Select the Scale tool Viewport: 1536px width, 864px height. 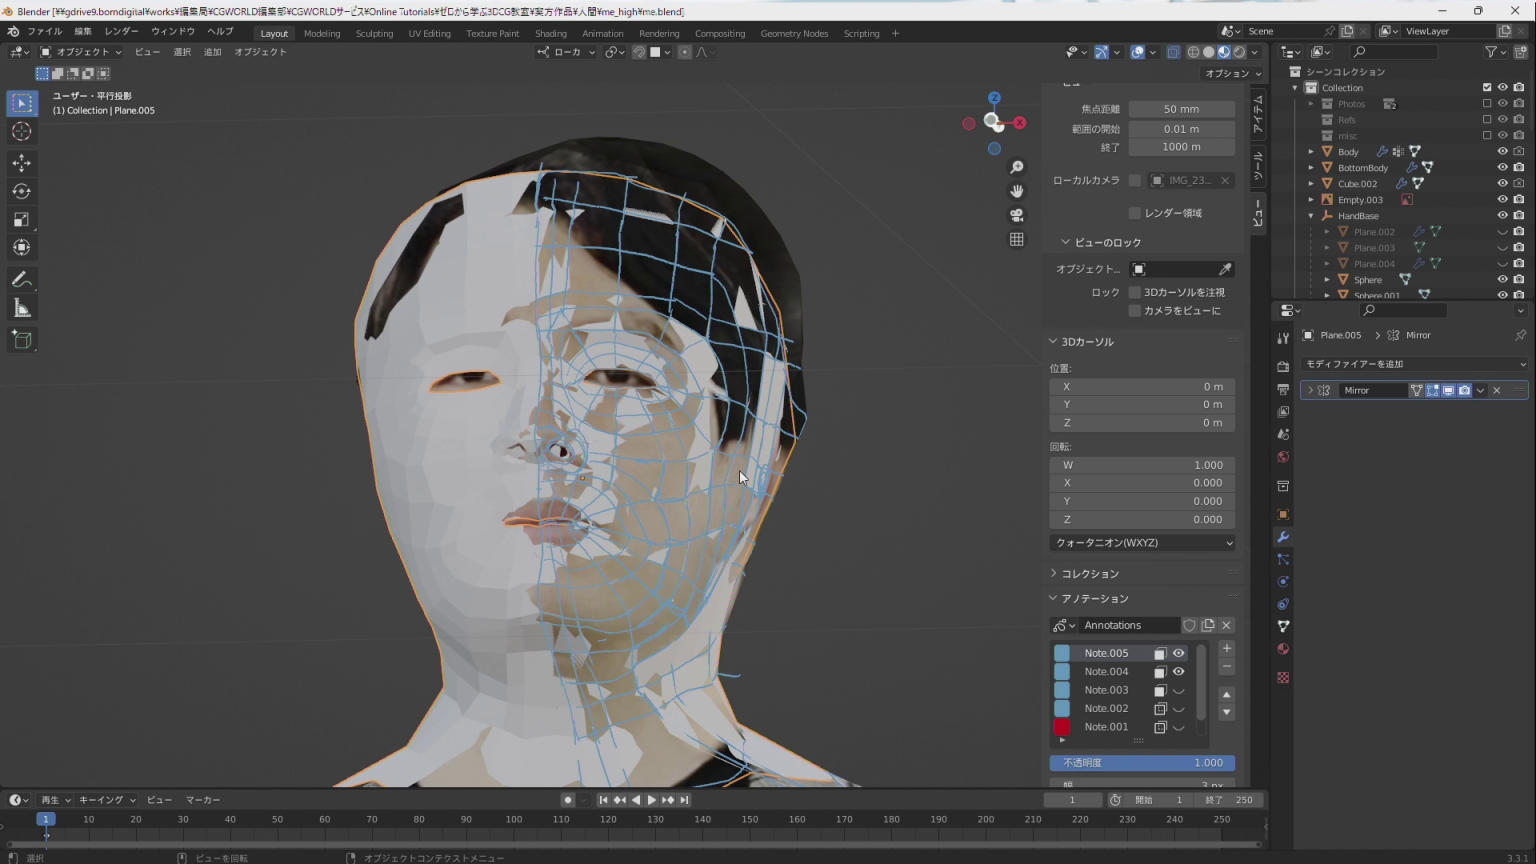tap(21, 220)
